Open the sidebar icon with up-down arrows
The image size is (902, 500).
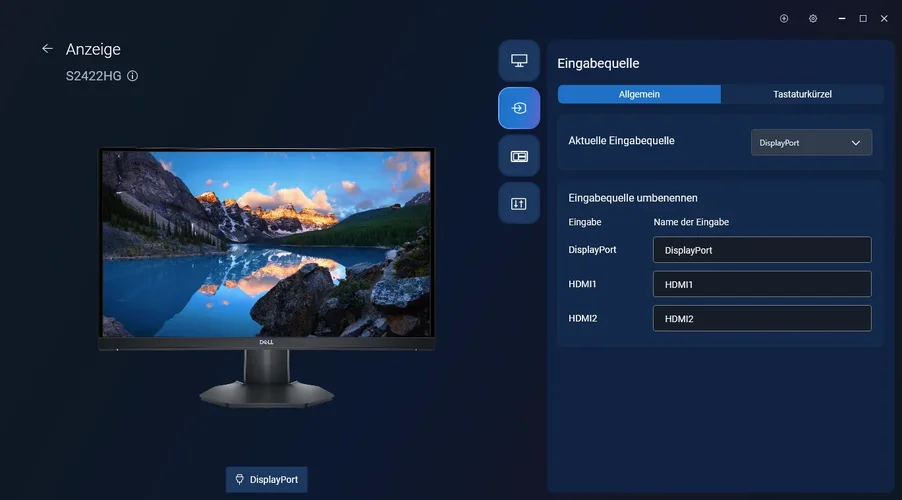click(x=519, y=204)
